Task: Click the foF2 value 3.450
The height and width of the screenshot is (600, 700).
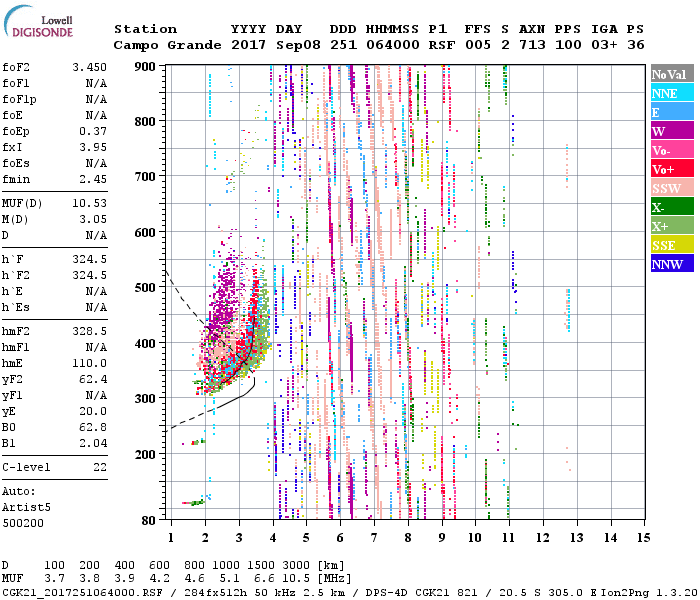Action: coord(89,66)
